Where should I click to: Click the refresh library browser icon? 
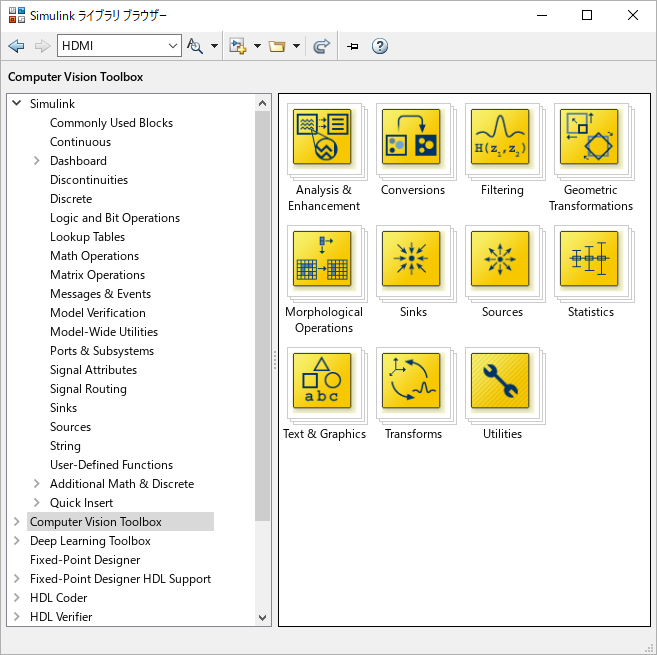(x=321, y=46)
